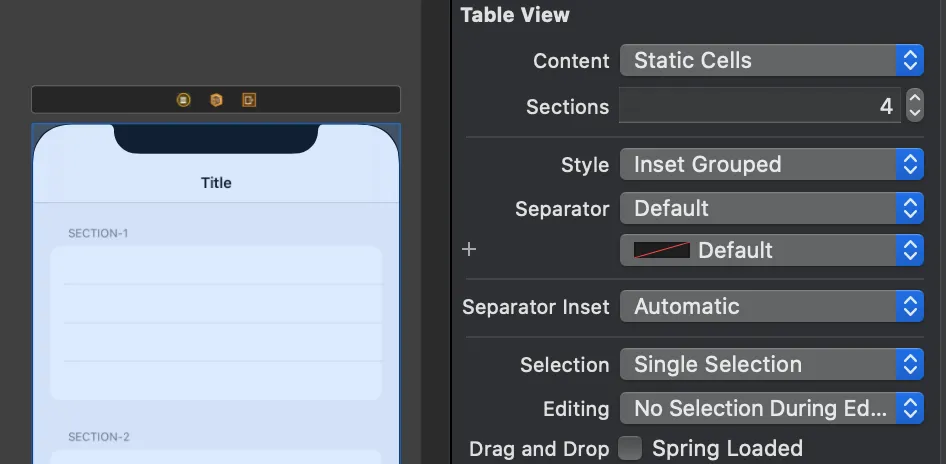Click the plus icon beside separator color
The image size is (946, 464).
point(469,249)
